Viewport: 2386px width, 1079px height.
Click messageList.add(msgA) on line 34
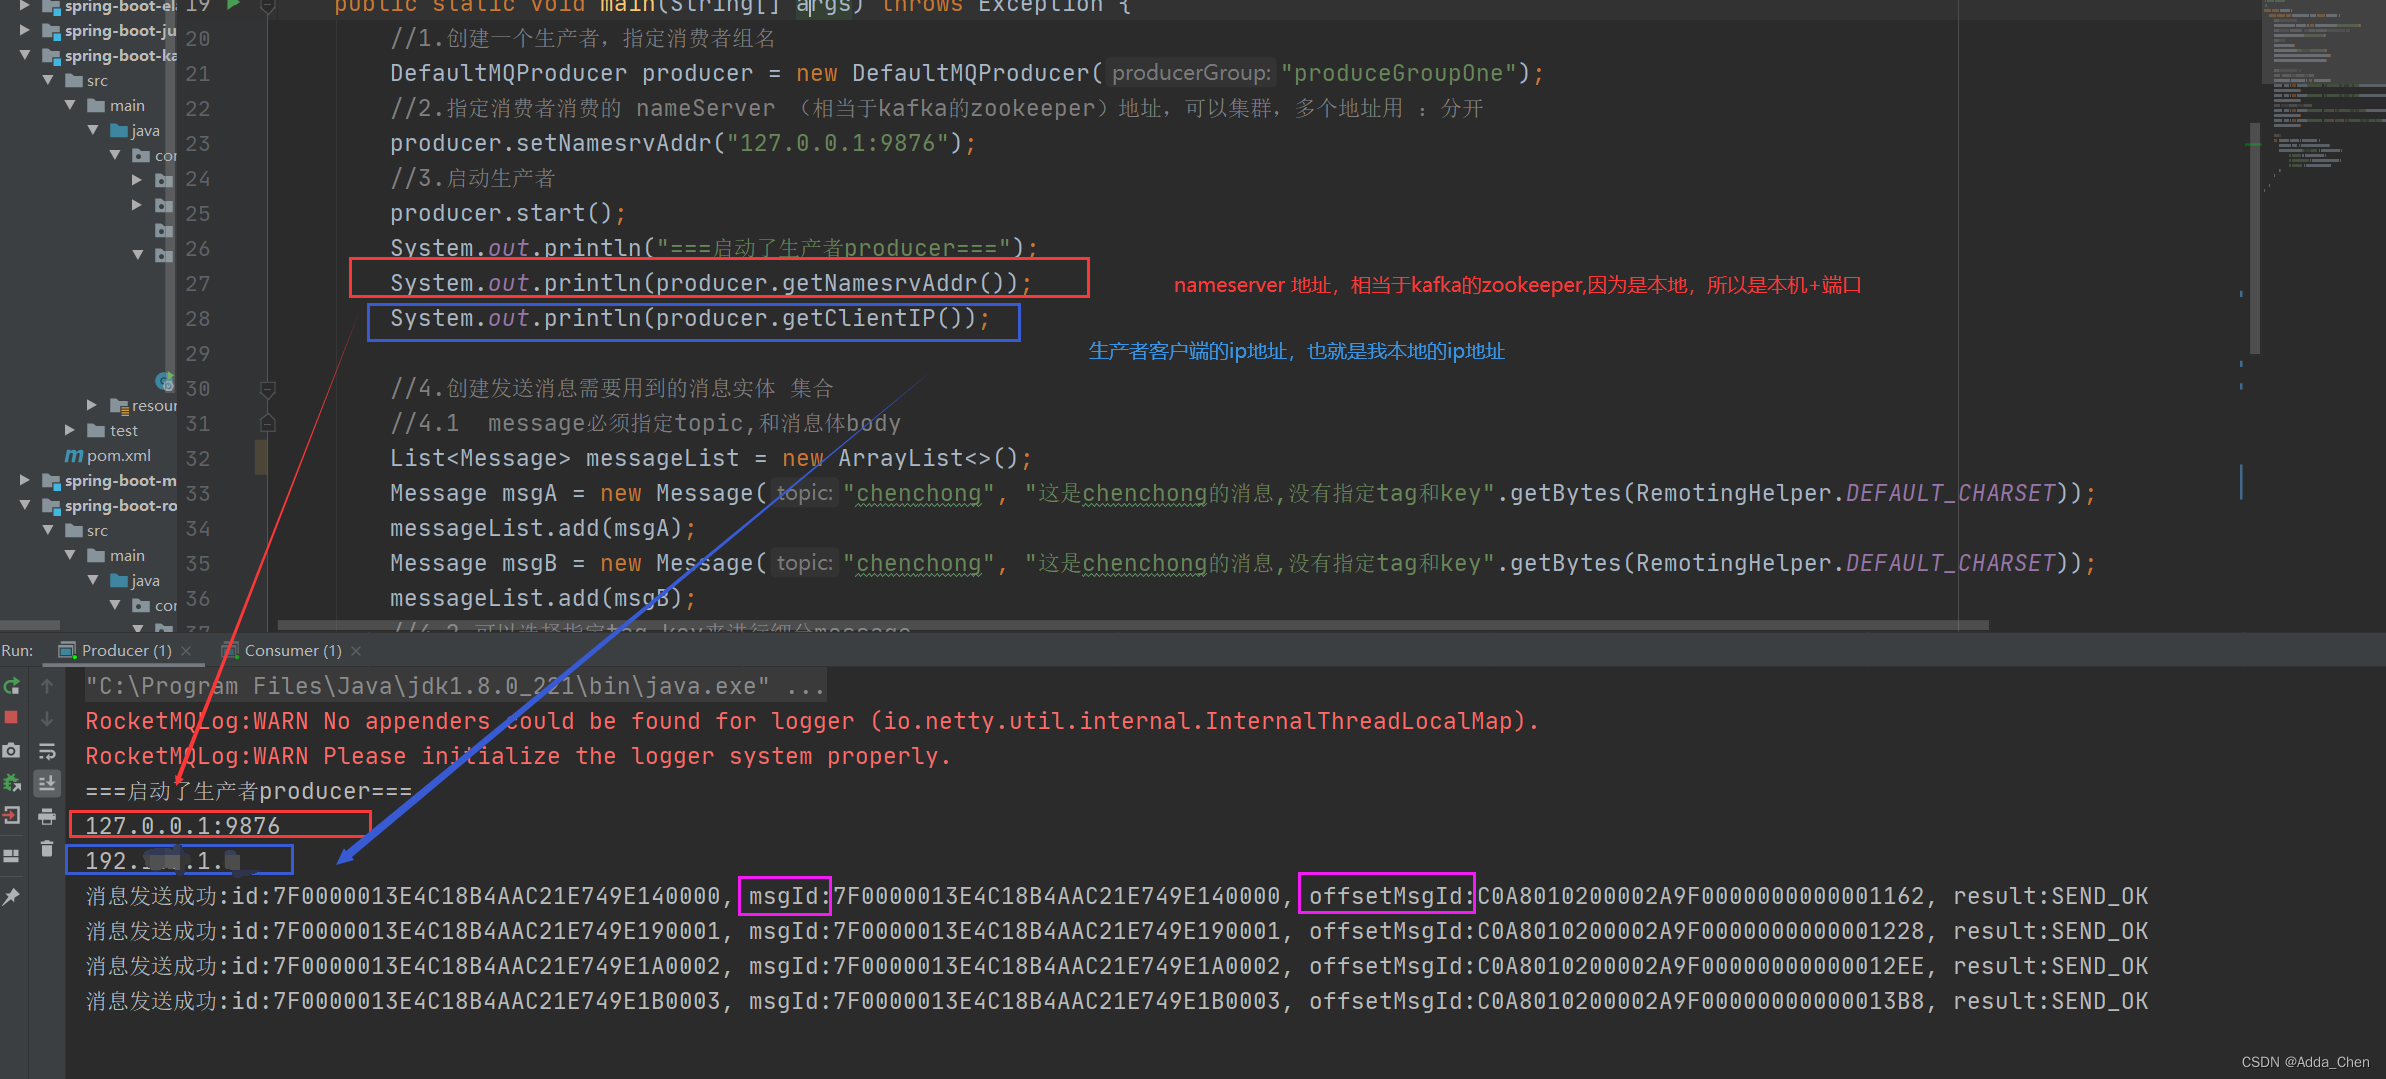(543, 528)
